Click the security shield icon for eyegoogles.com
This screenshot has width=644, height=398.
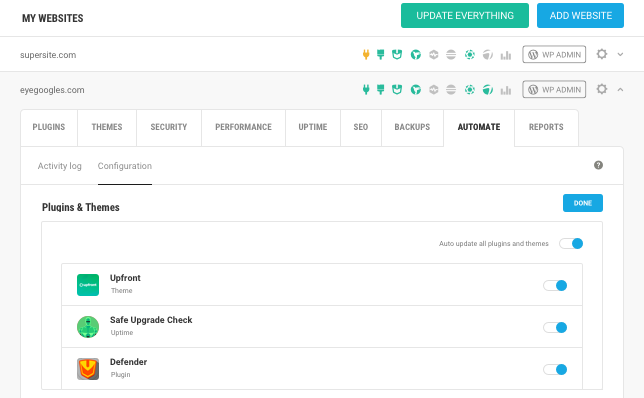[x=397, y=89]
